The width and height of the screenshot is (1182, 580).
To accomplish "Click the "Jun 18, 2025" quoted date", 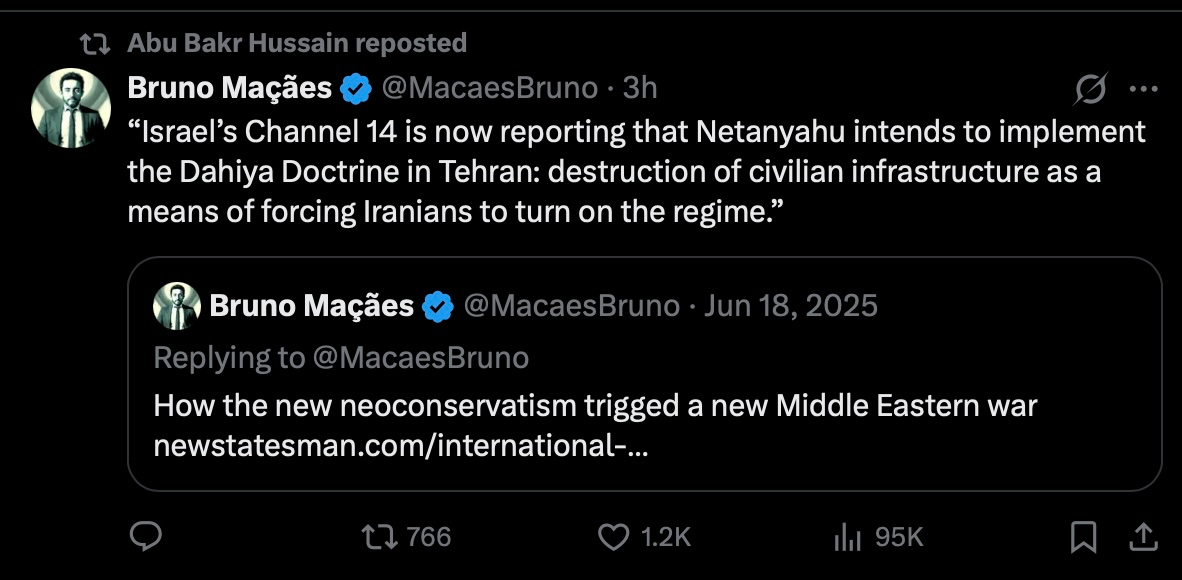I will tap(790, 305).
